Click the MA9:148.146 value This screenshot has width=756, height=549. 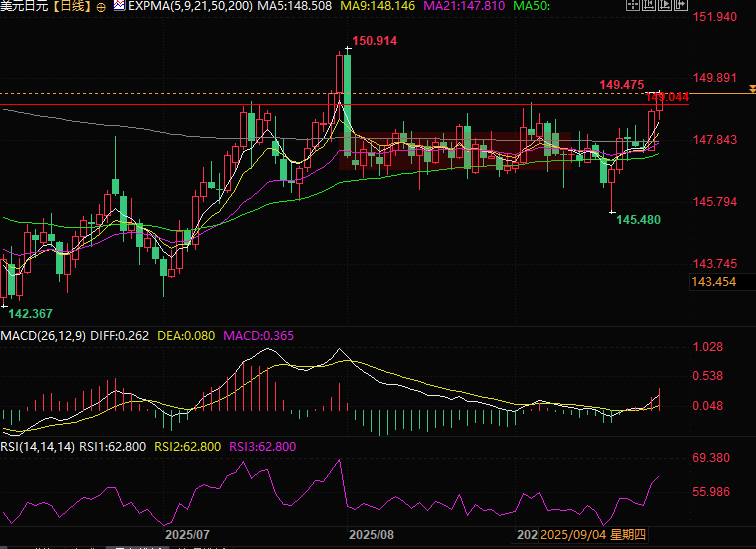pos(378,6)
